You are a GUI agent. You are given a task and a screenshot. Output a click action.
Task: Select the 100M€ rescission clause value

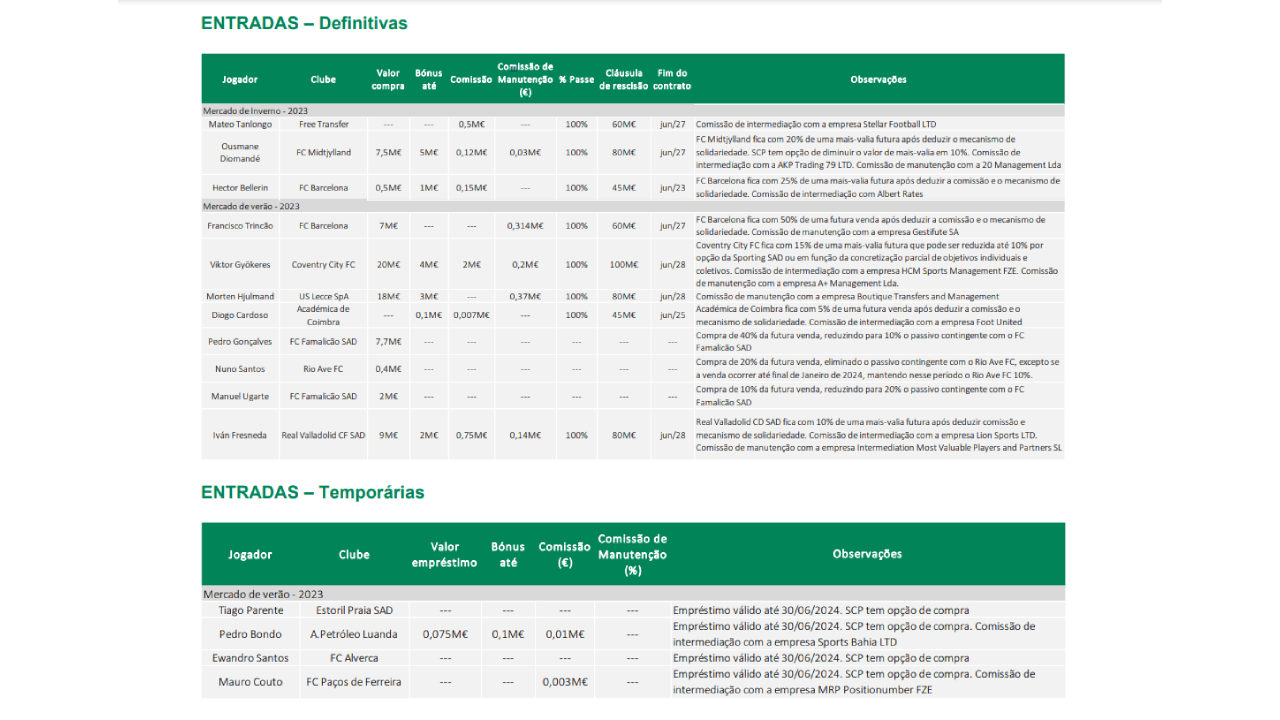click(624, 265)
